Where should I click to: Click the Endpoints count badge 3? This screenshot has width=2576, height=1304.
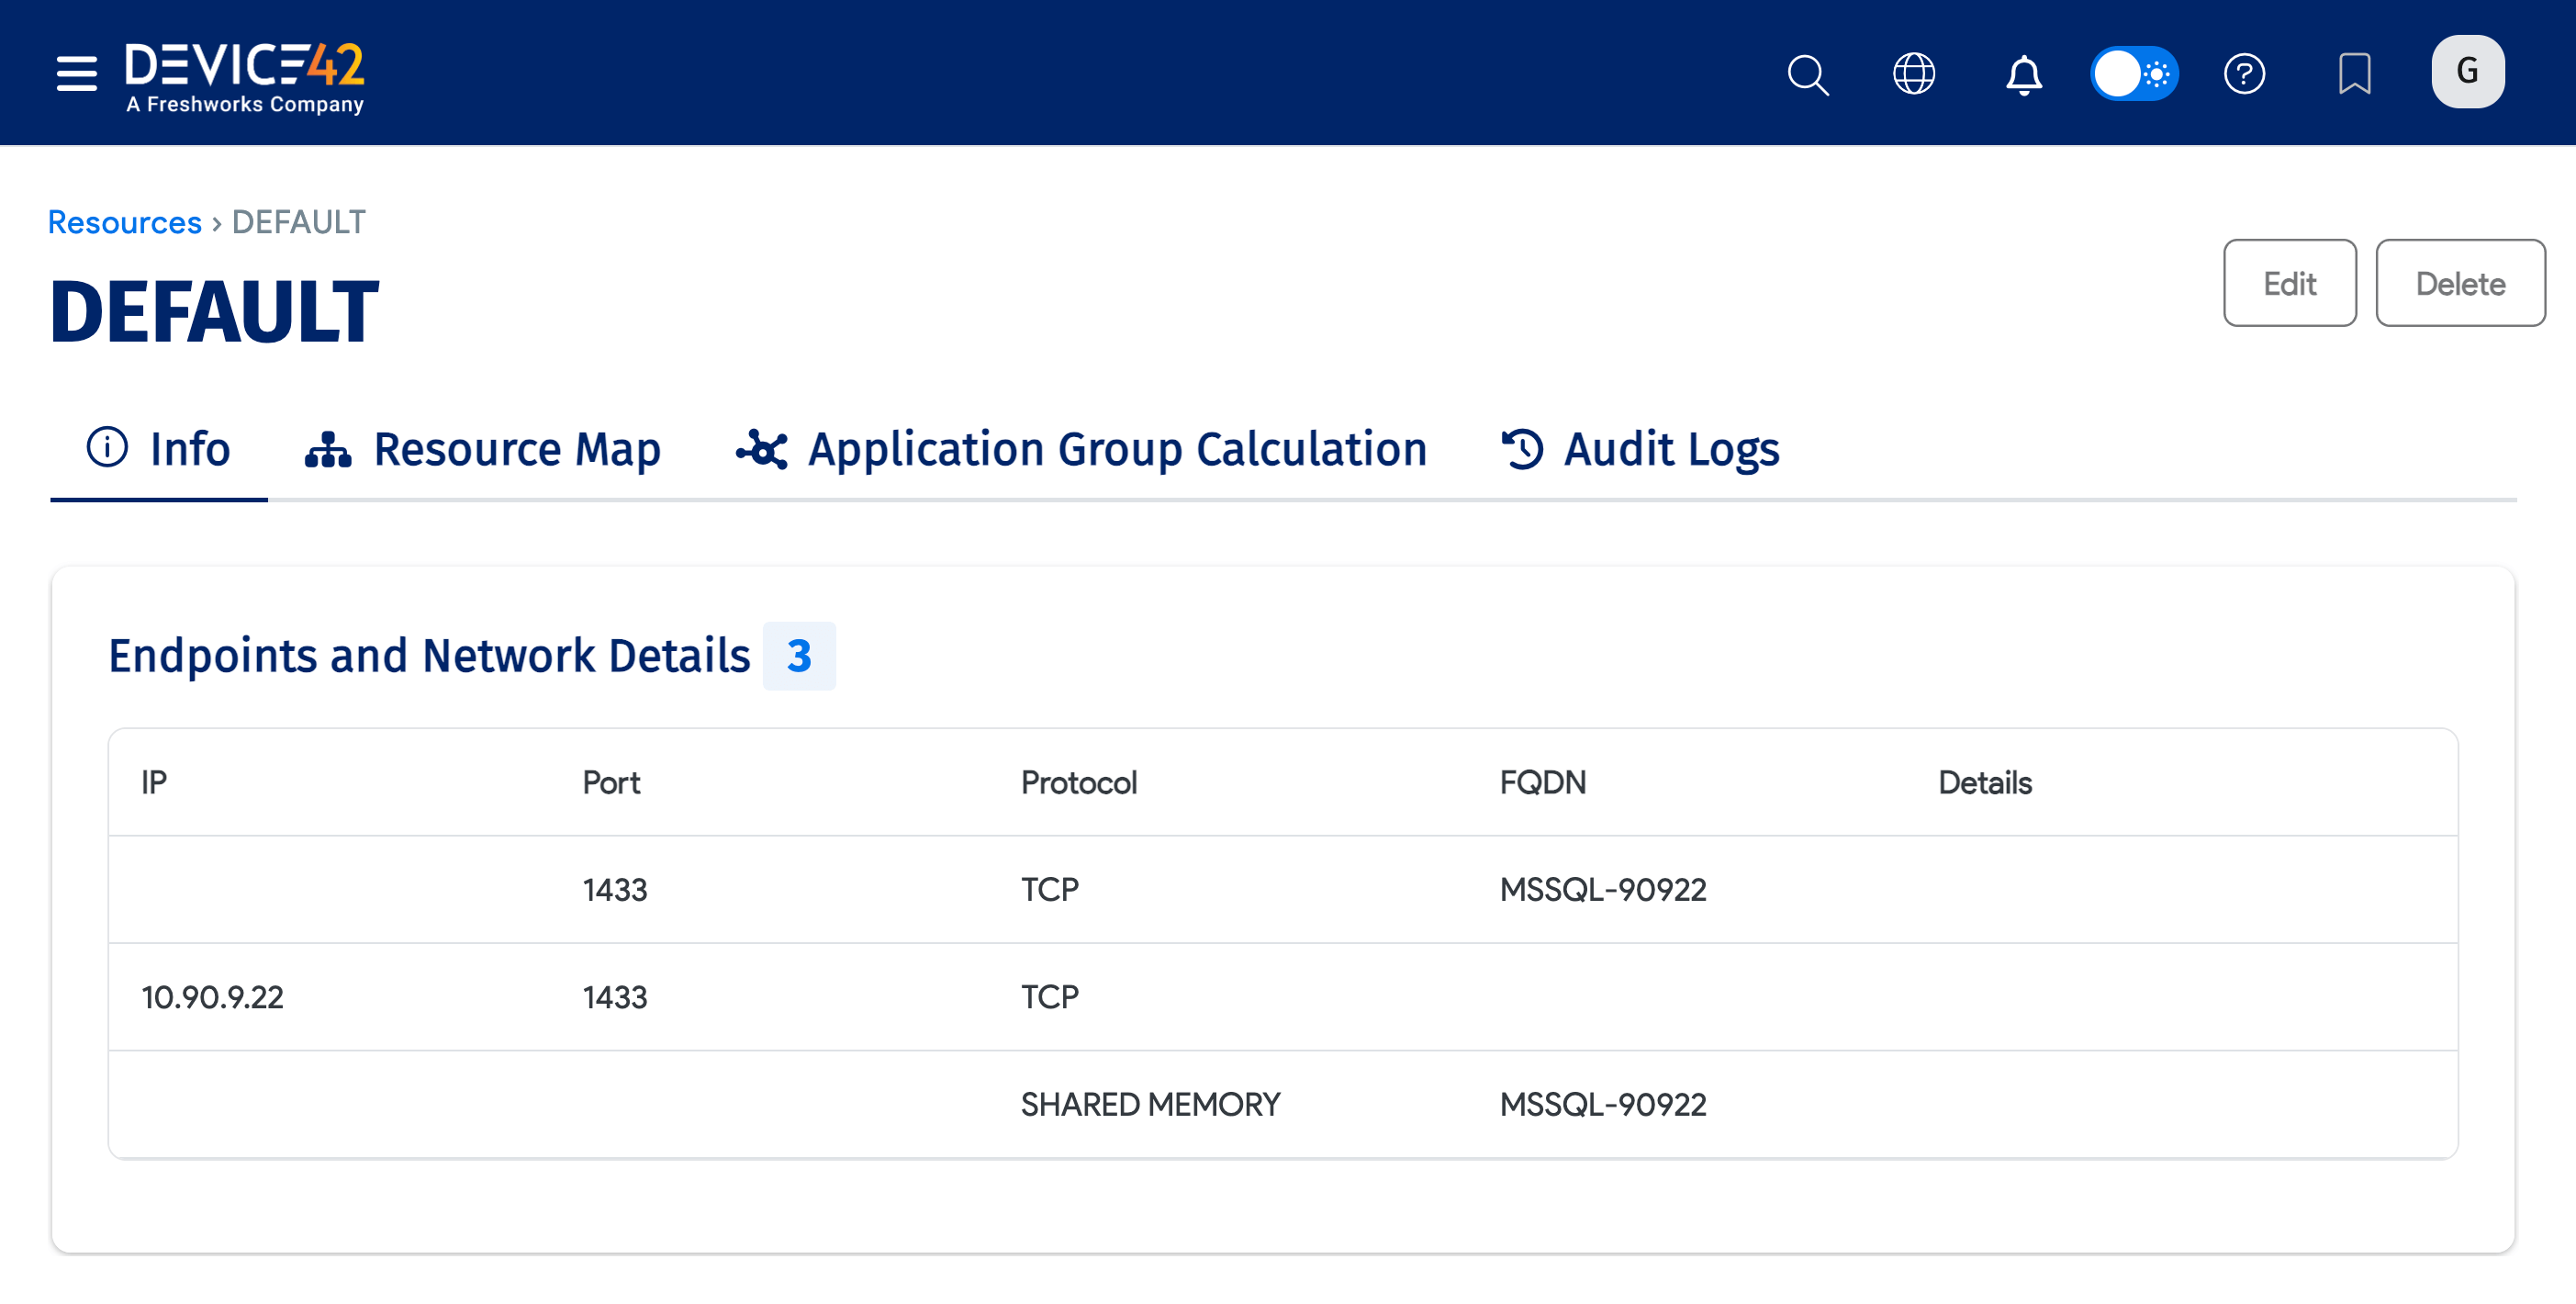click(799, 656)
